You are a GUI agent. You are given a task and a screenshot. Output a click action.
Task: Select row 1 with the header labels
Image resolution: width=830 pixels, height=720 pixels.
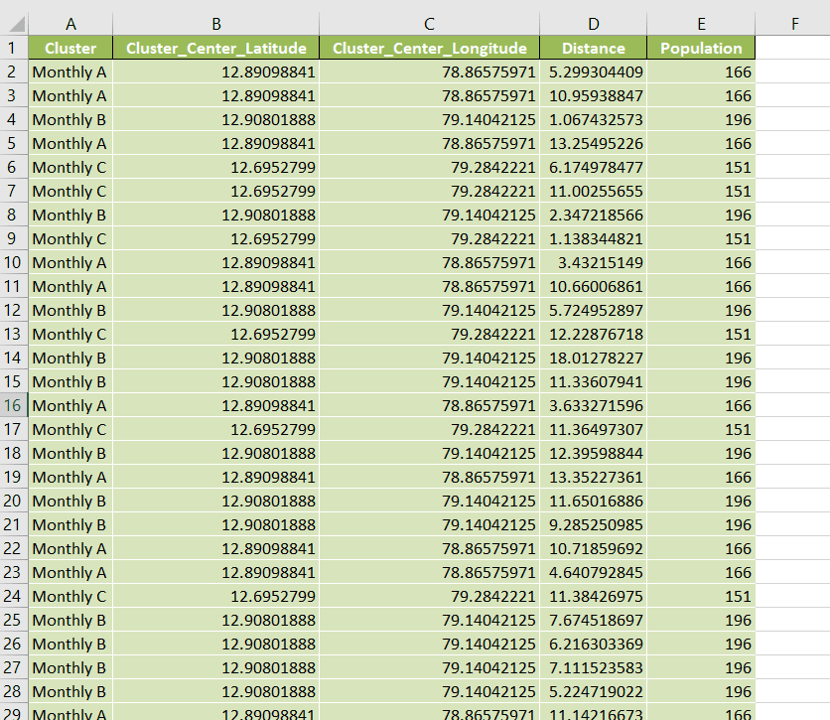14,47
